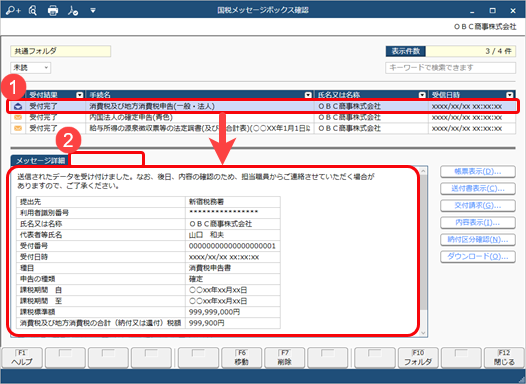
Task: Click the printer icon in title bar
Action: point(53,11)
